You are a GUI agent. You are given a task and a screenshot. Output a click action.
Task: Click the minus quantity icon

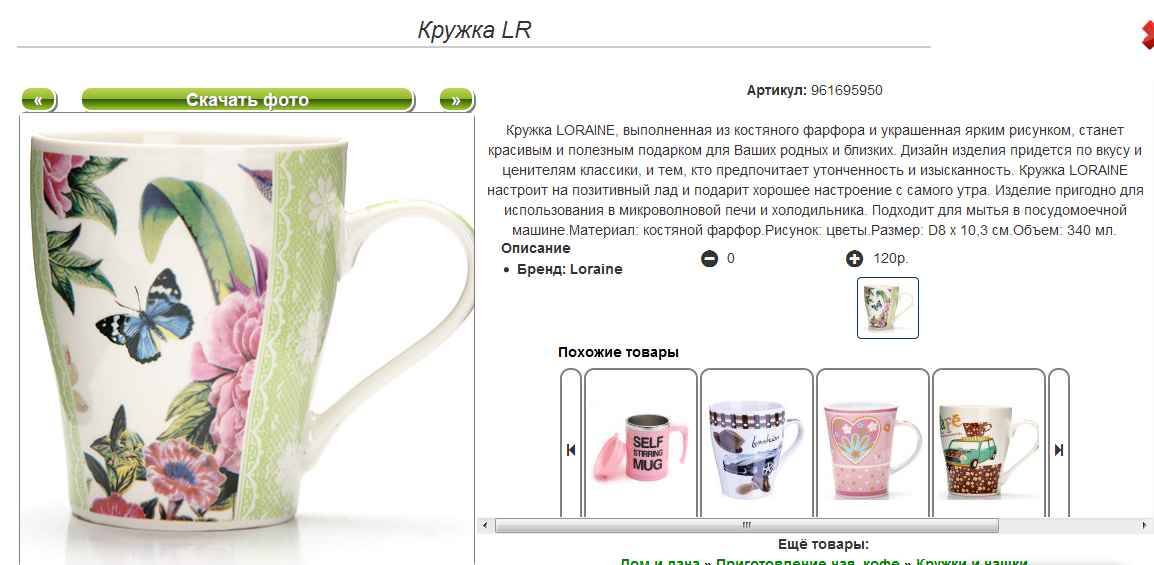pos(709,259)
